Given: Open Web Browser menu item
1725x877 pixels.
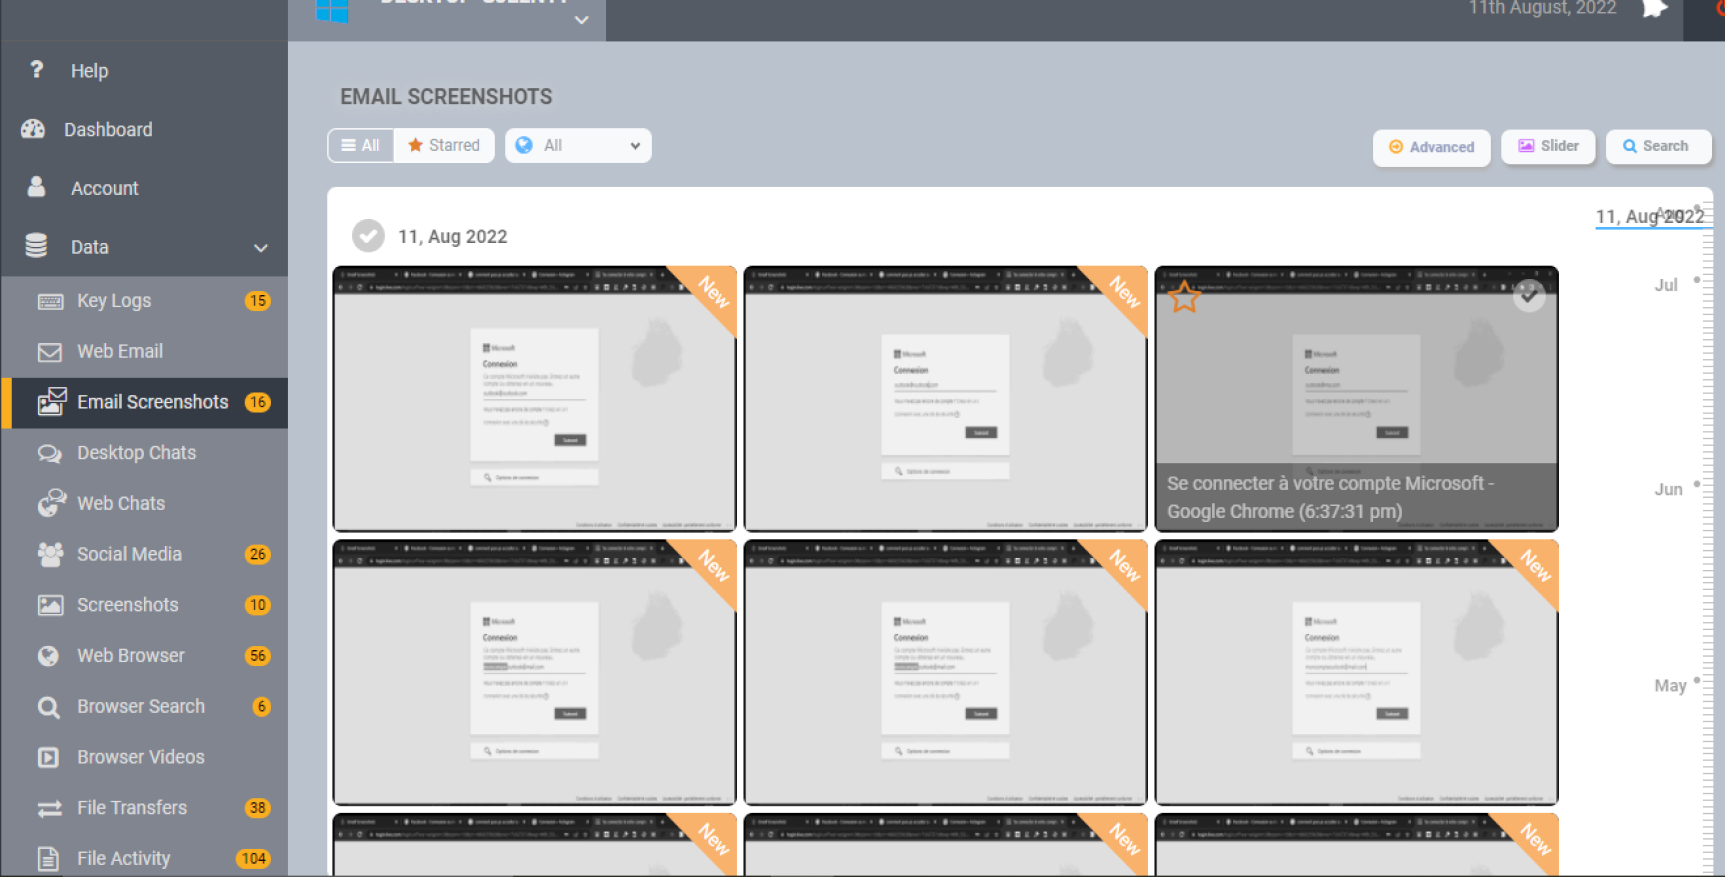Looking at the screenshot, I should 144,656.
